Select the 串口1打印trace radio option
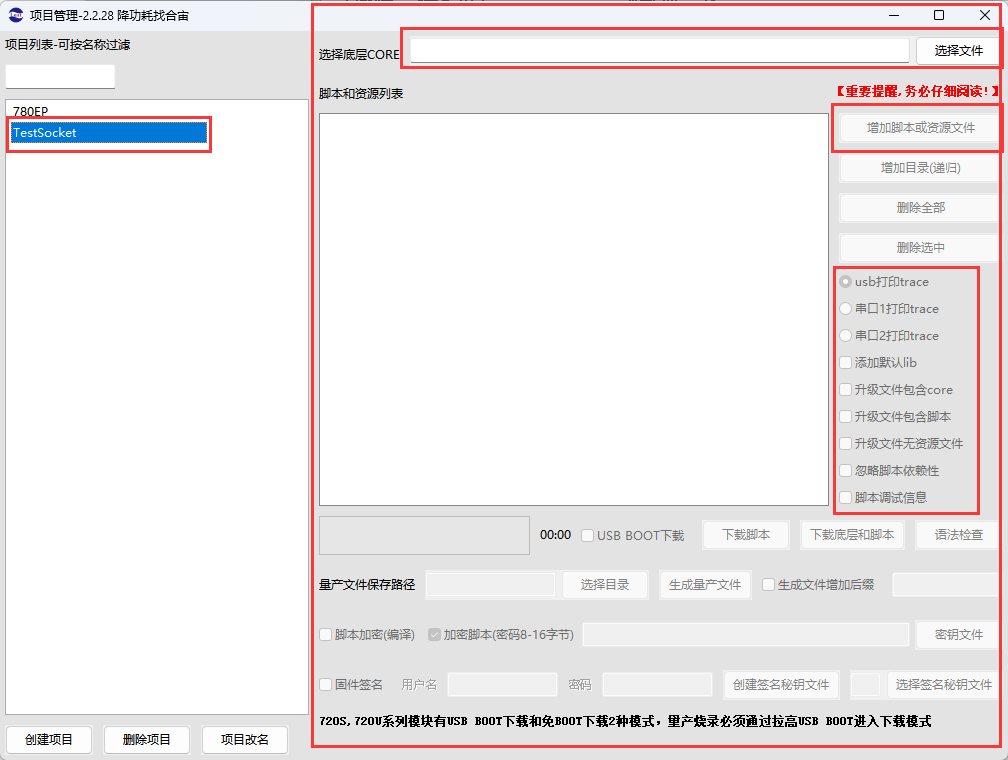1008x760 pixels. tap(889, 309)
